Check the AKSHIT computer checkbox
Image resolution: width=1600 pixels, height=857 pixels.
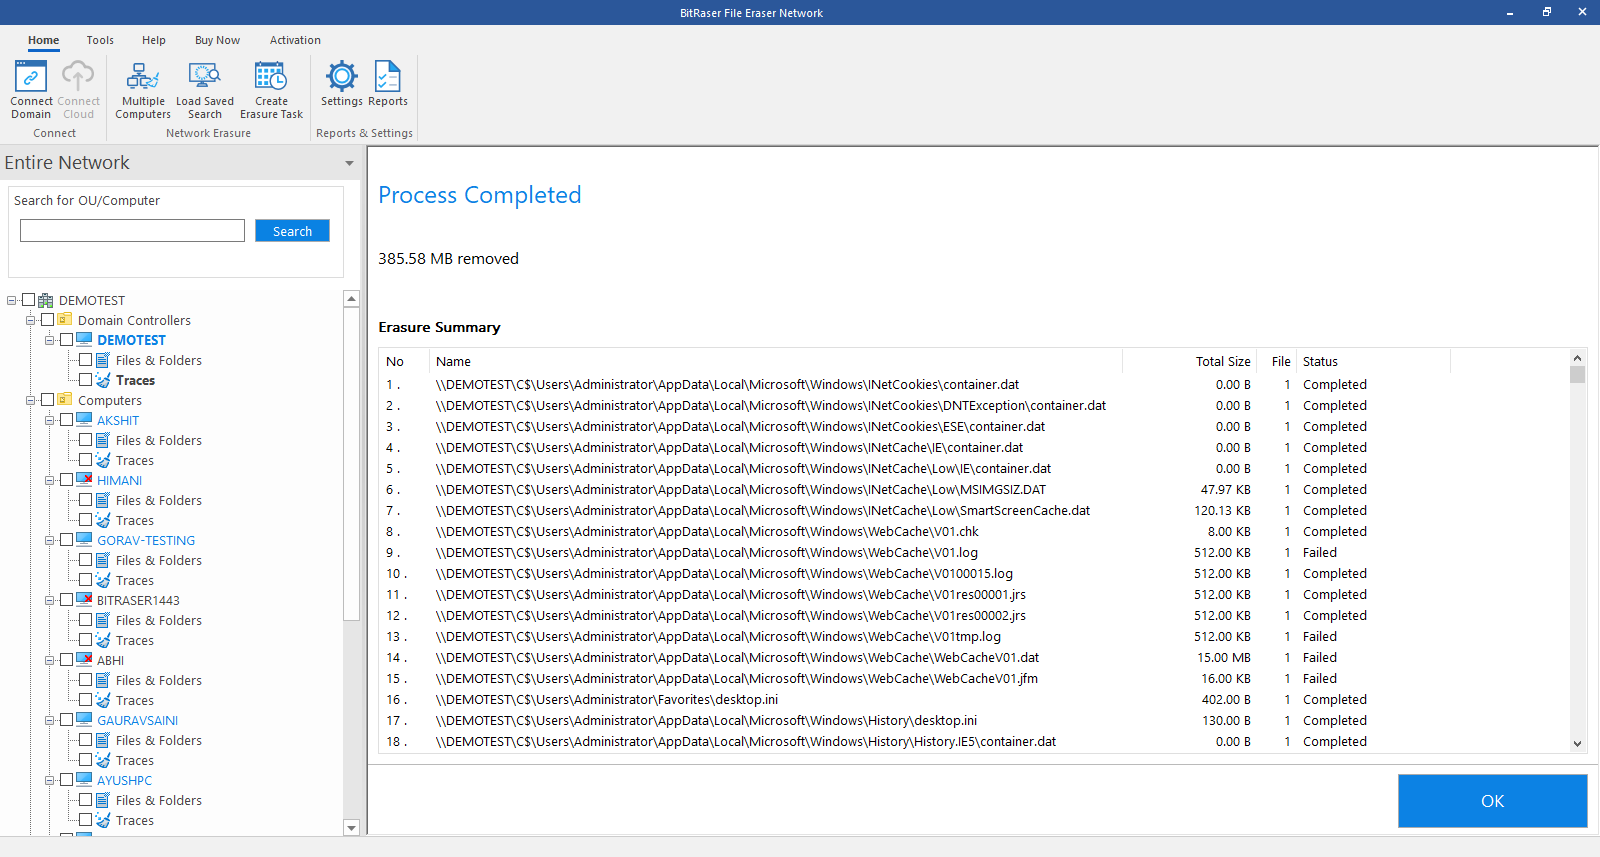pos(66,420)
